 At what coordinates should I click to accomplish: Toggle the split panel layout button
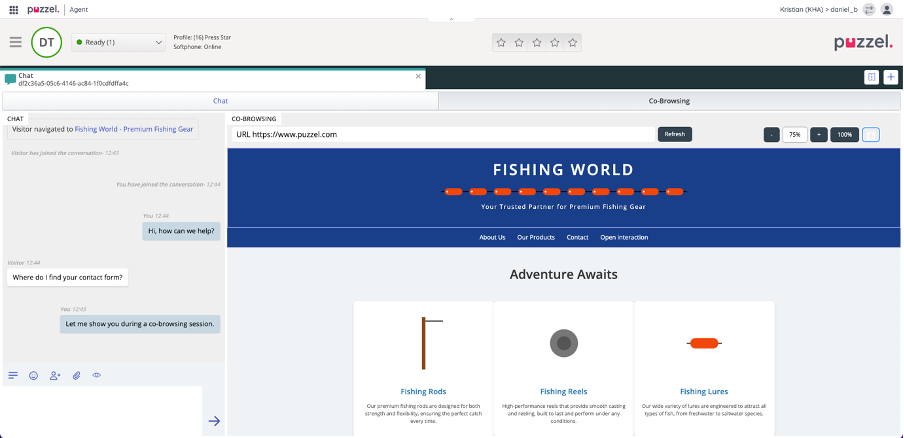coord(871,77)
